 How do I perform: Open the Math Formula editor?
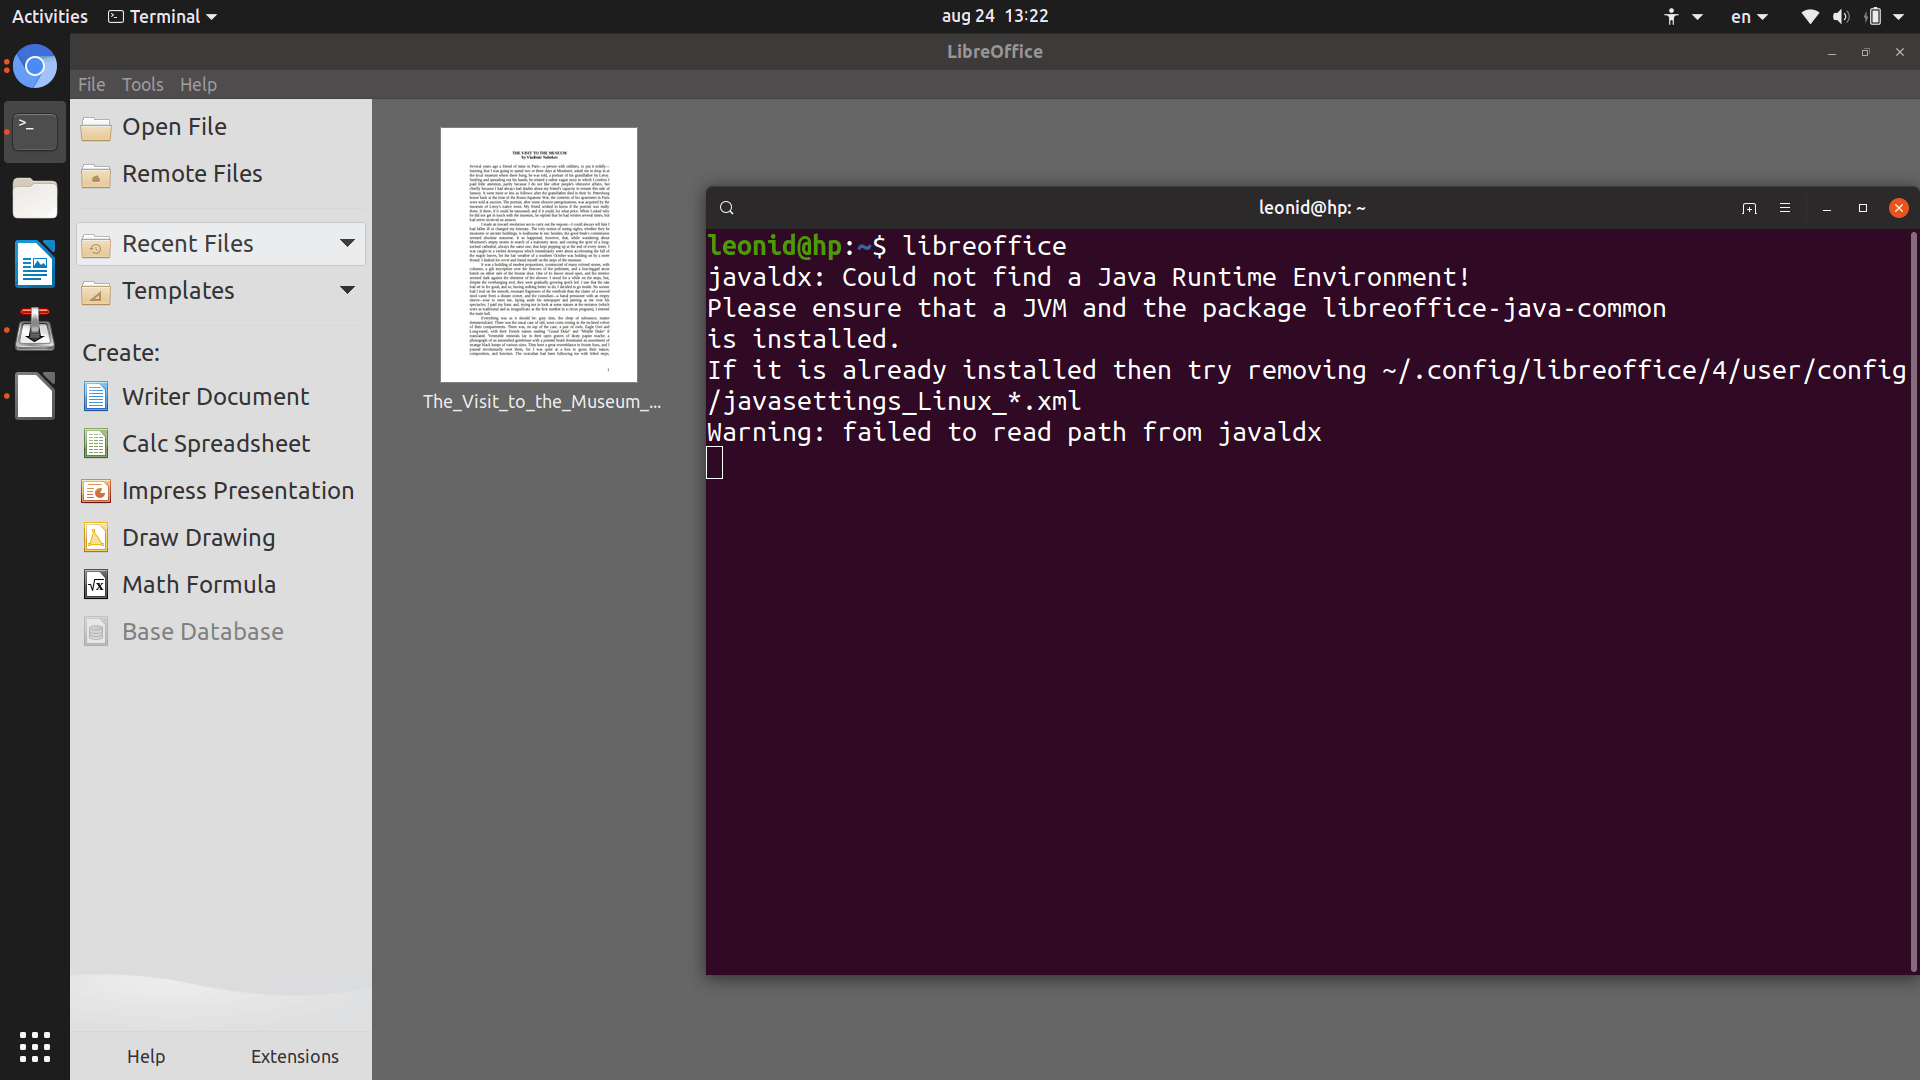(x=198, y=585)
